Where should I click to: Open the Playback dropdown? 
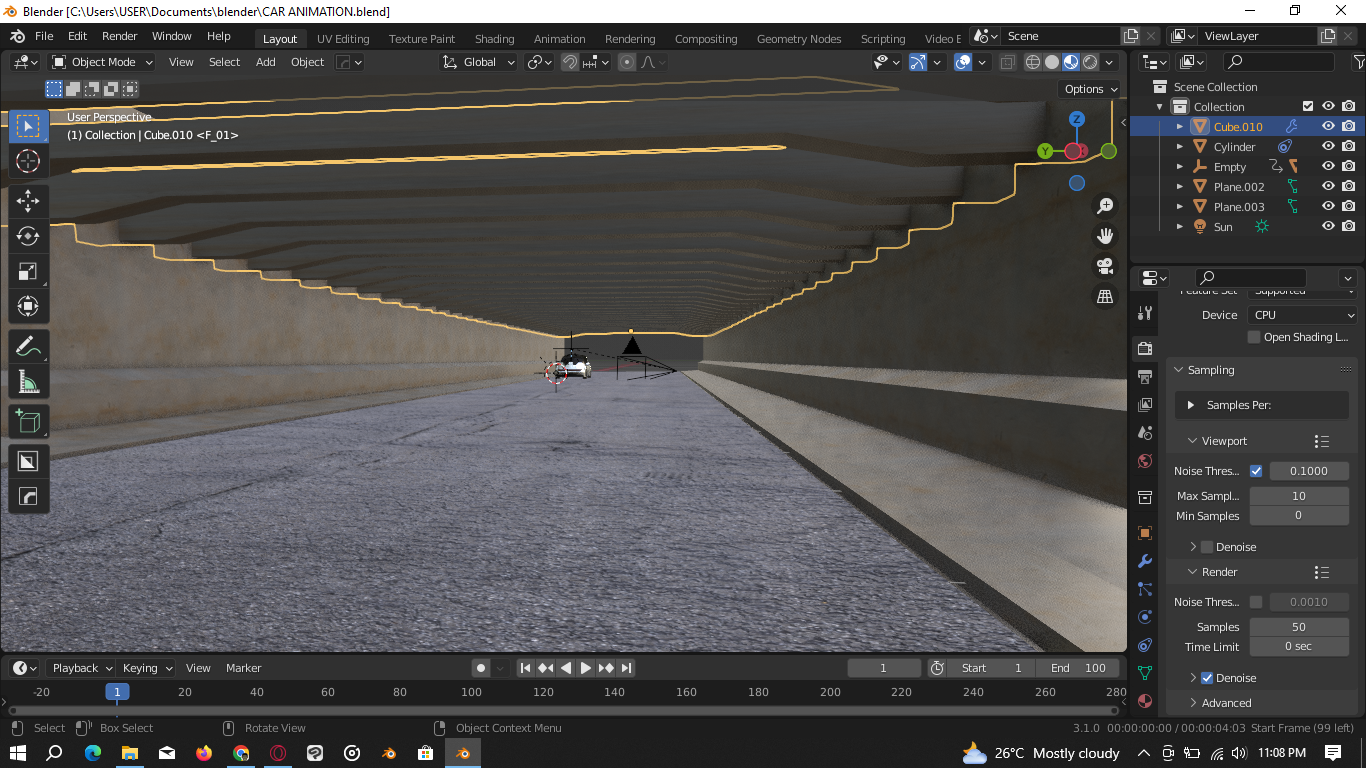[82, 668]
